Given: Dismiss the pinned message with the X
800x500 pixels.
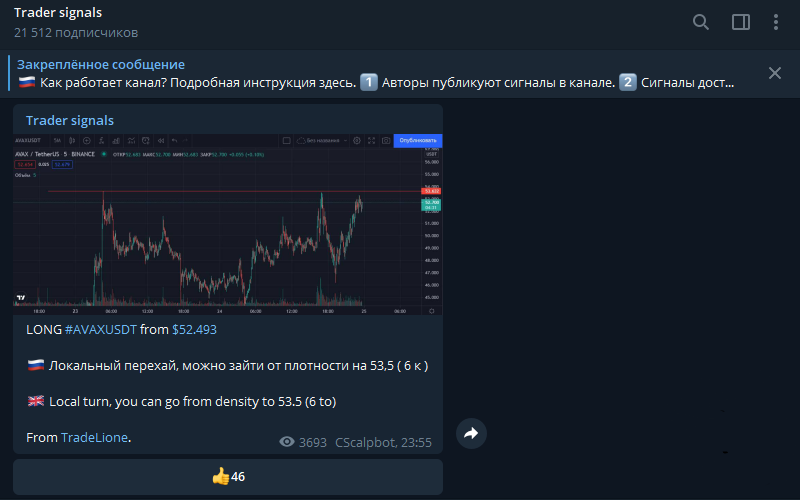Looking at the screenshot, I should click(774, 73).
